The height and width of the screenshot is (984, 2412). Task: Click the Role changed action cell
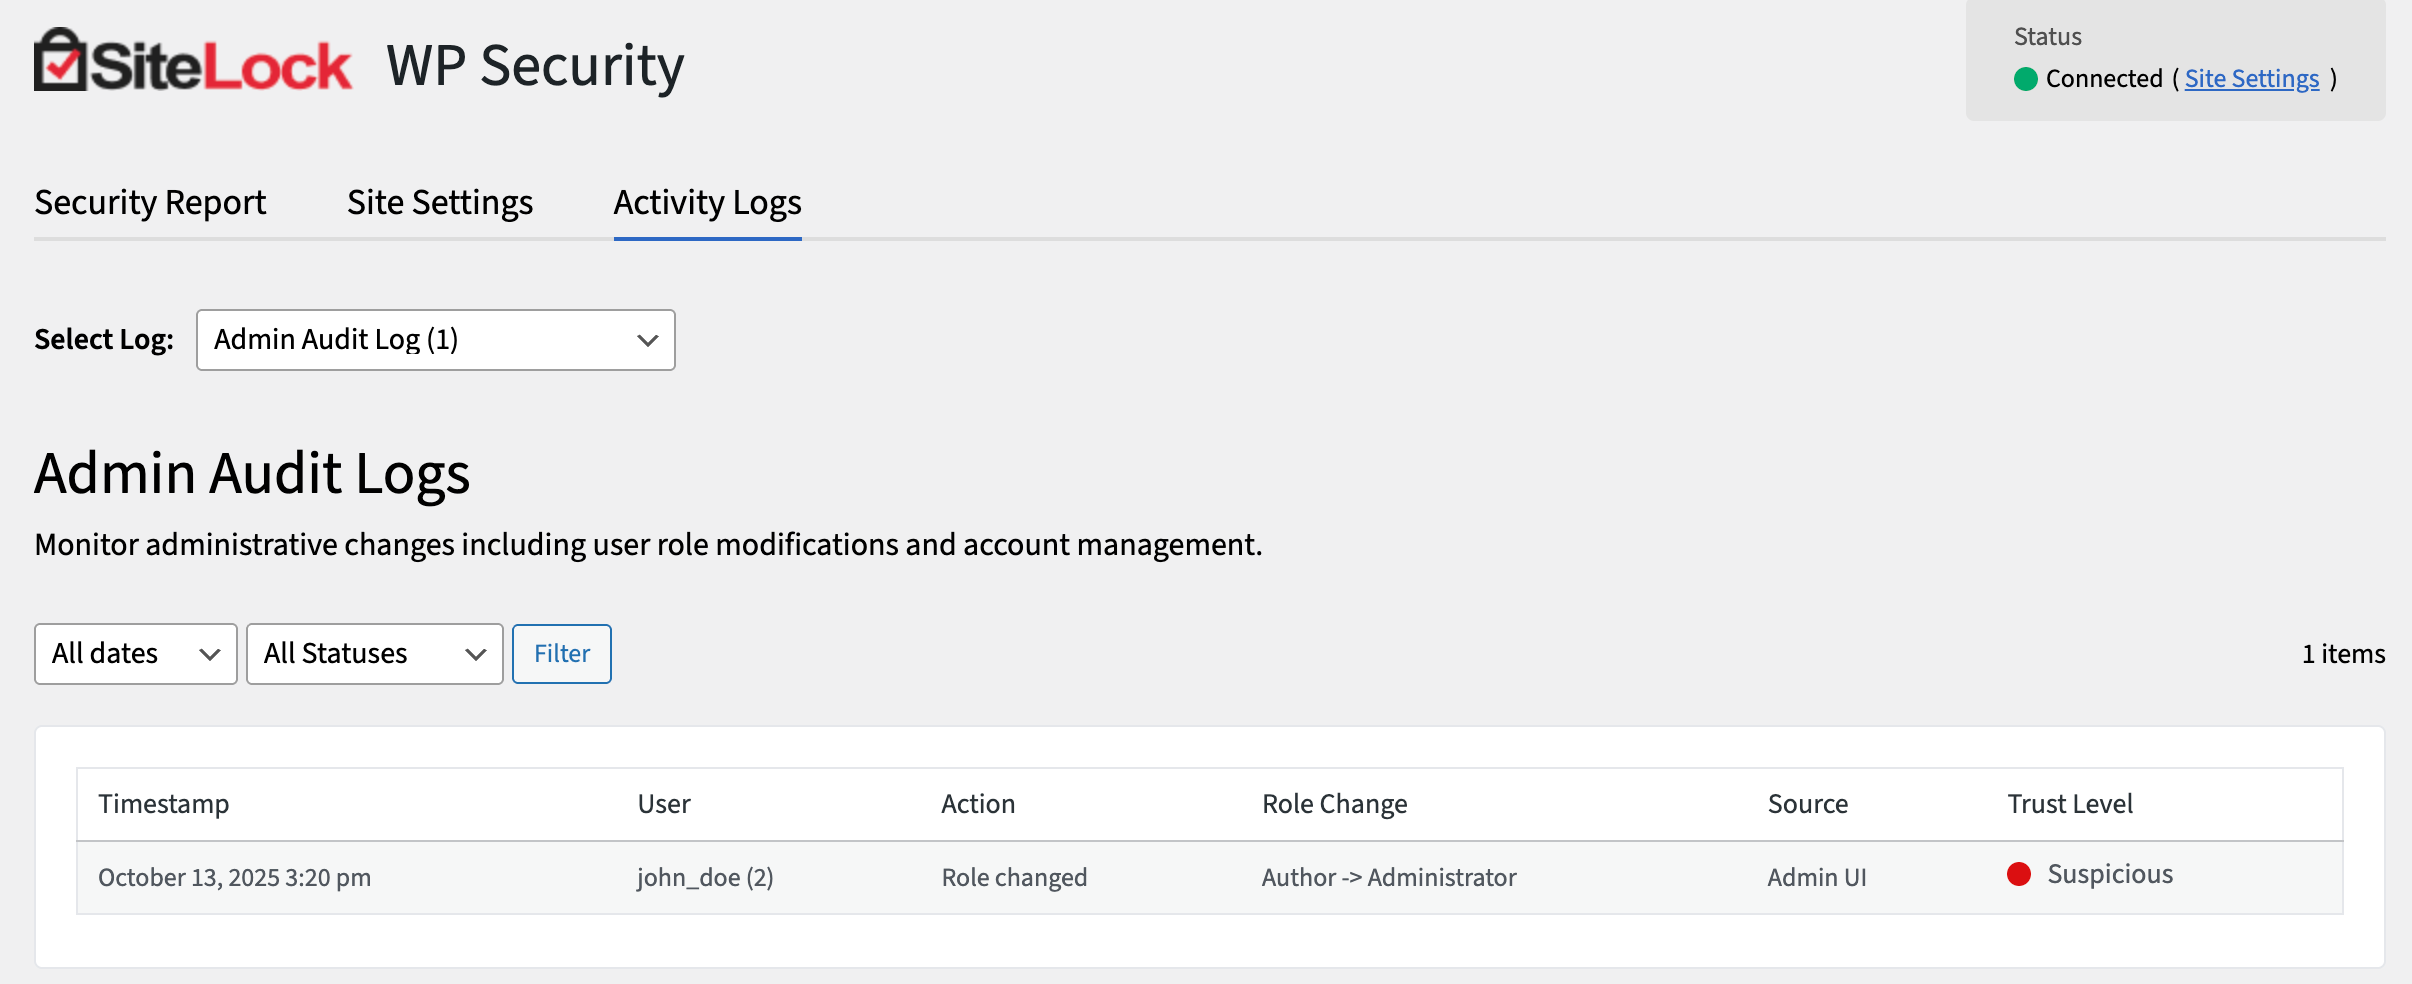[1014, 877]
